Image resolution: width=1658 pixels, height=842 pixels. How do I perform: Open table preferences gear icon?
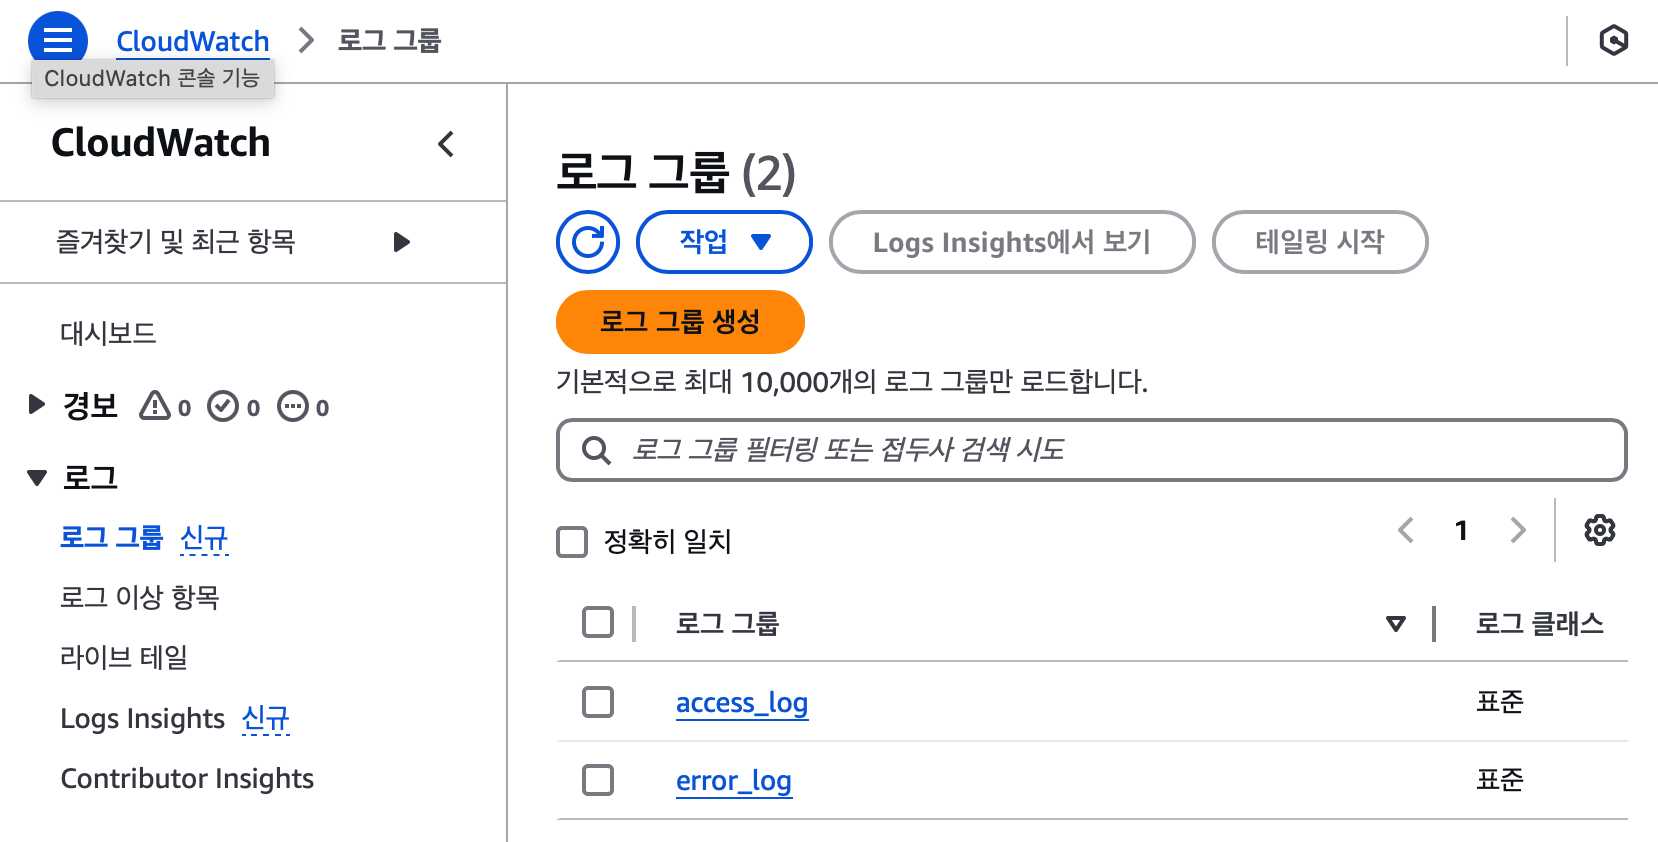1599,530
